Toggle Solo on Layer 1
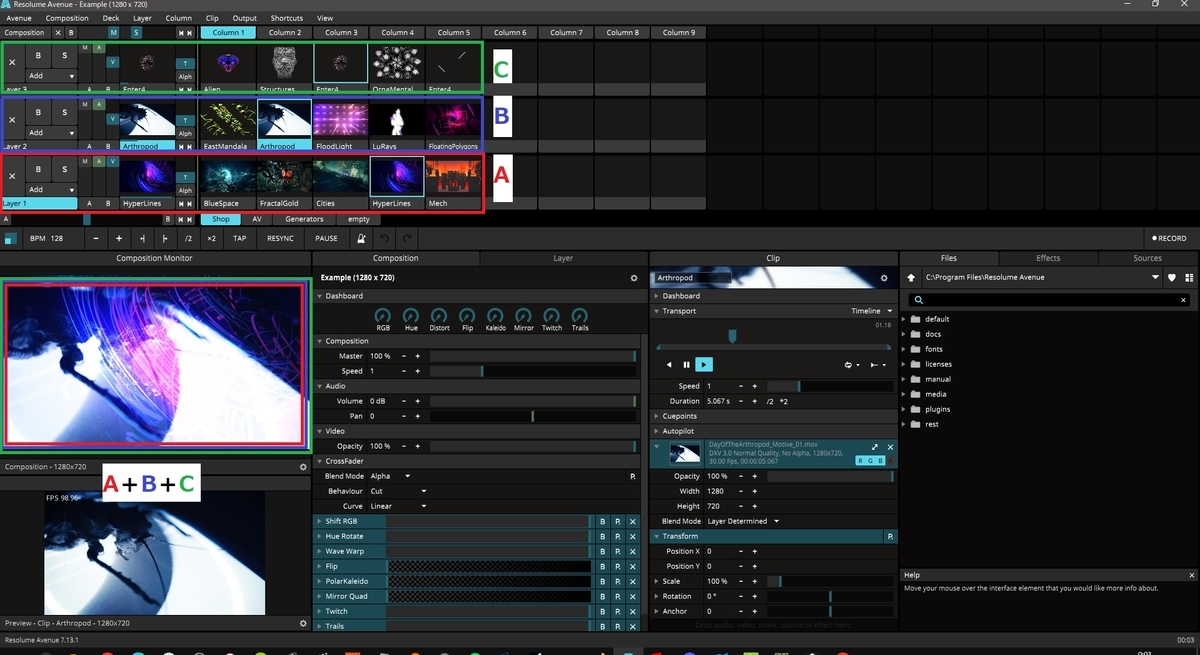The image size is (1200, 655). click(x=64, y=169)
